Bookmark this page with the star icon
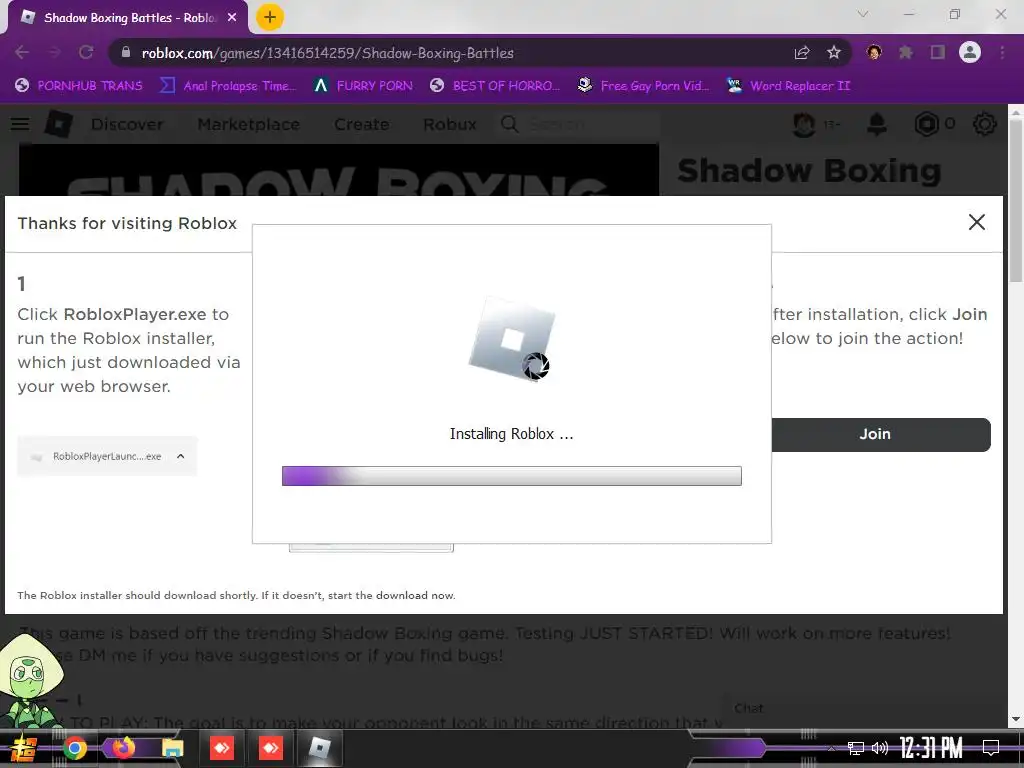This screenshot has width=1024, height=768. pos(834,52)
